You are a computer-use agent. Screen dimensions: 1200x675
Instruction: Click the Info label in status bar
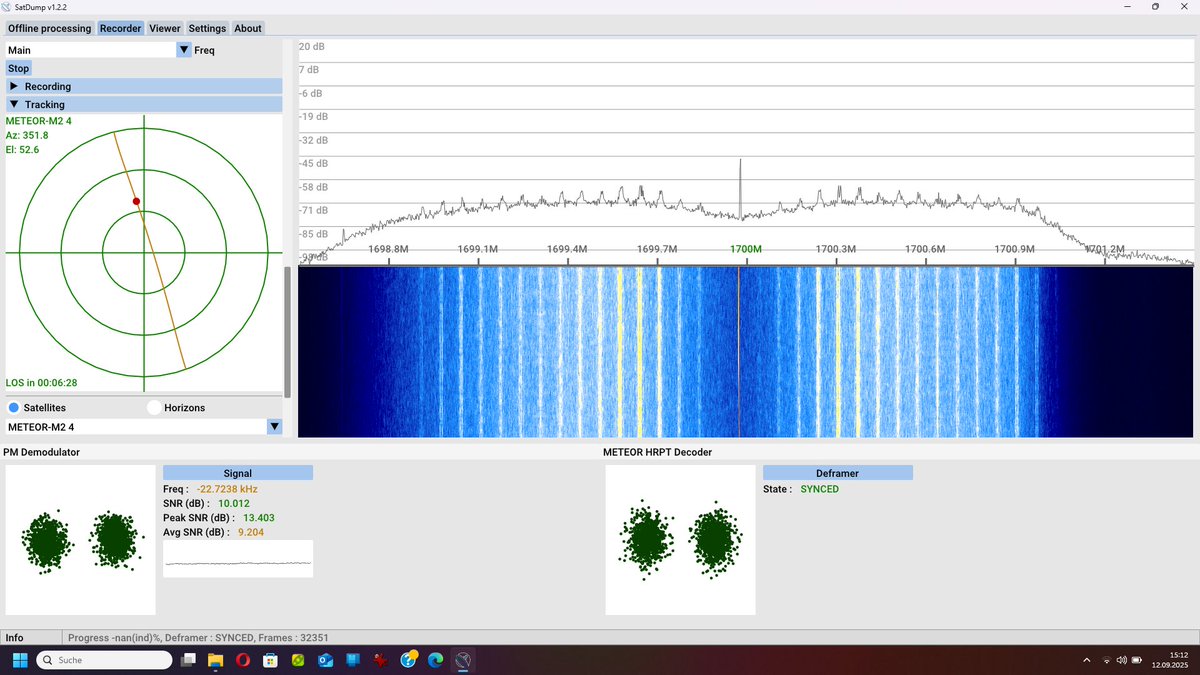15,638
